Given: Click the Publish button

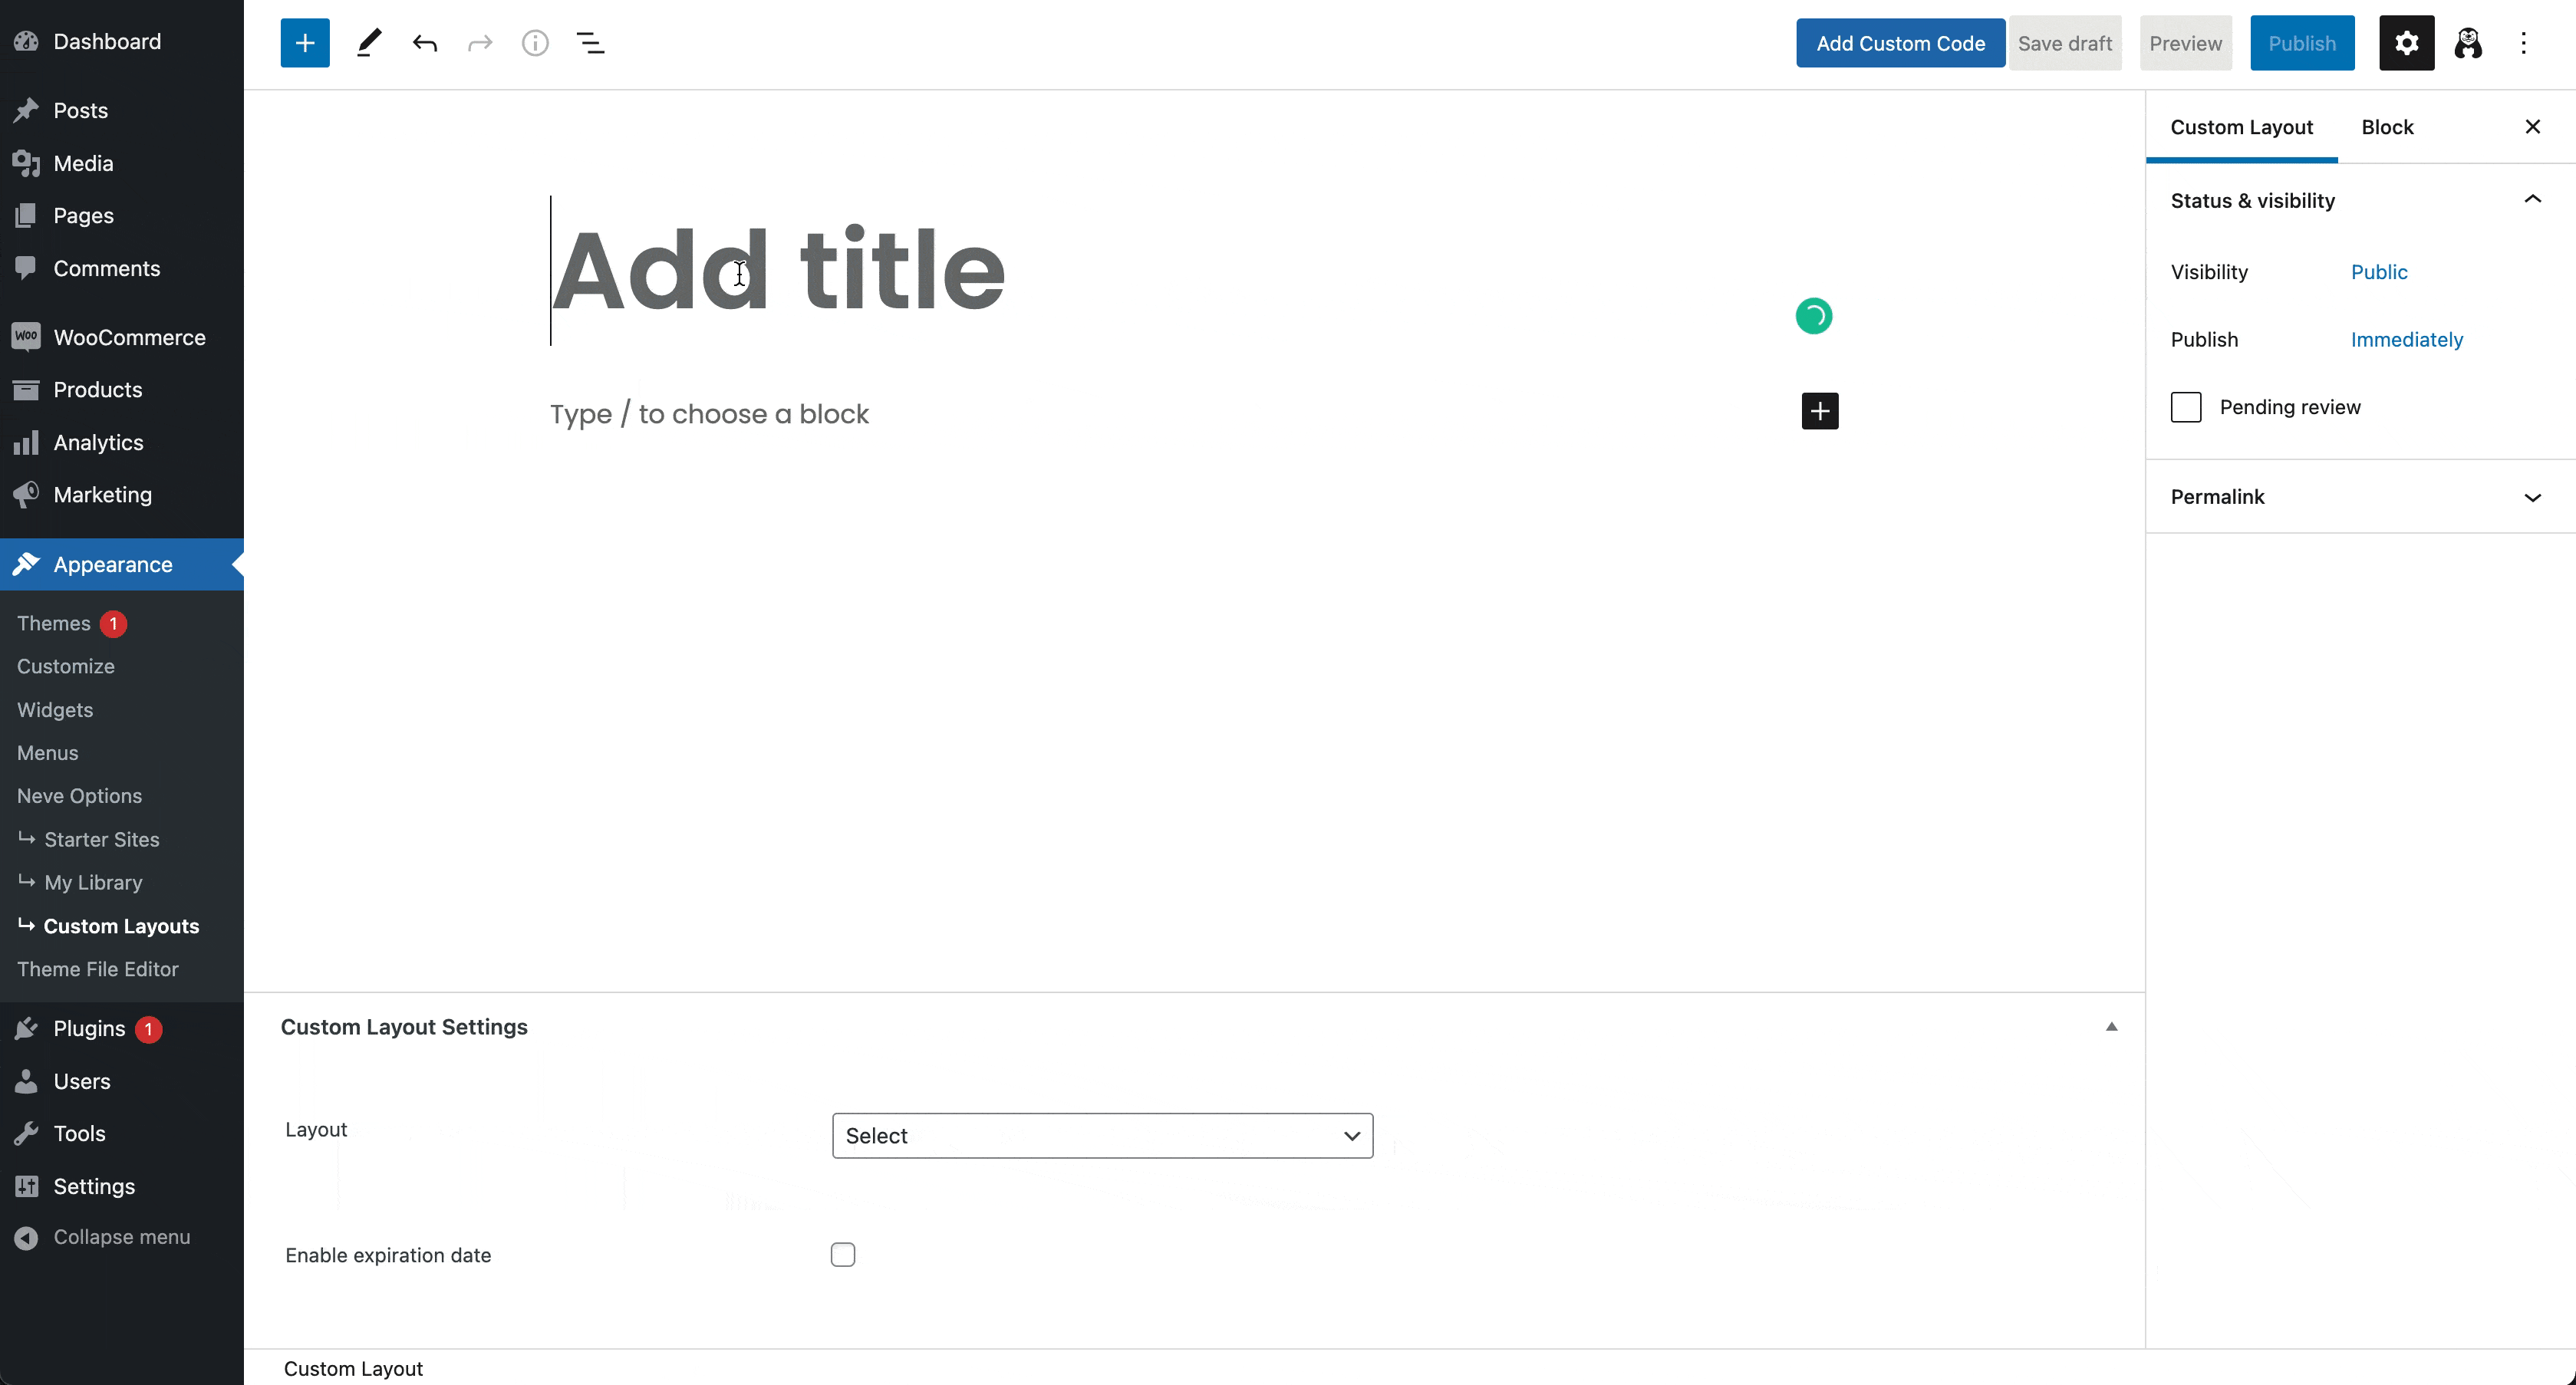Looking at the screenshot, I should click(x=2300, y=43).
